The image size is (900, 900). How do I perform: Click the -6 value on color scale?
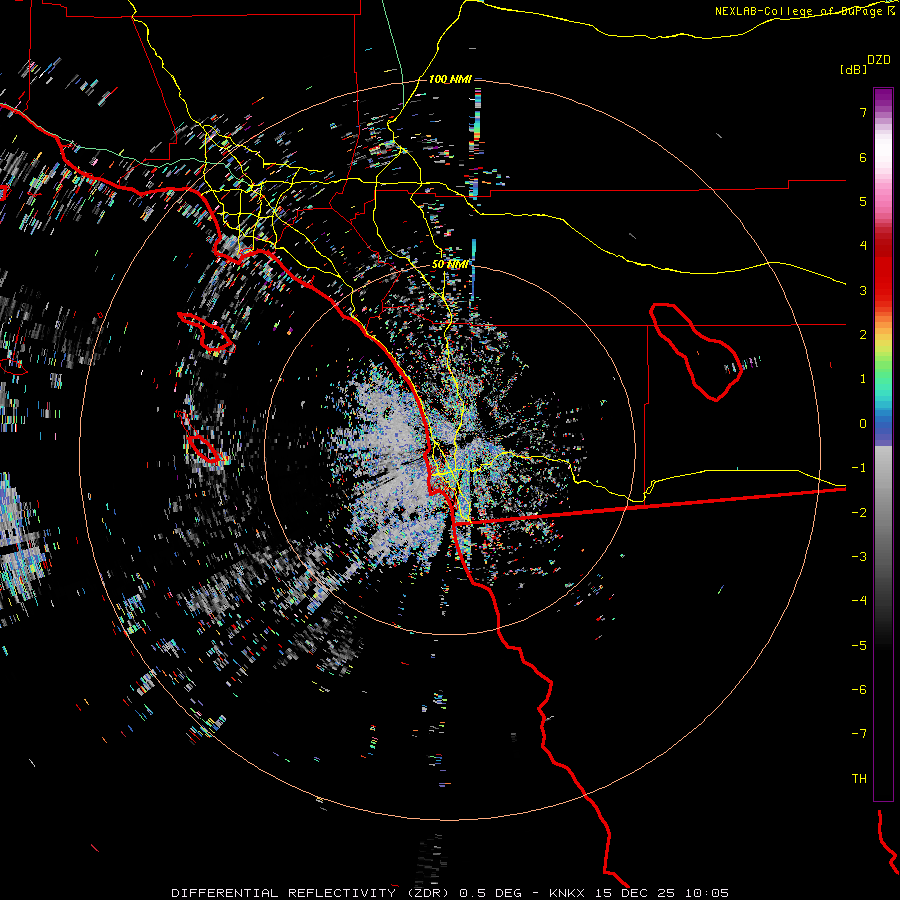point(859,690)
